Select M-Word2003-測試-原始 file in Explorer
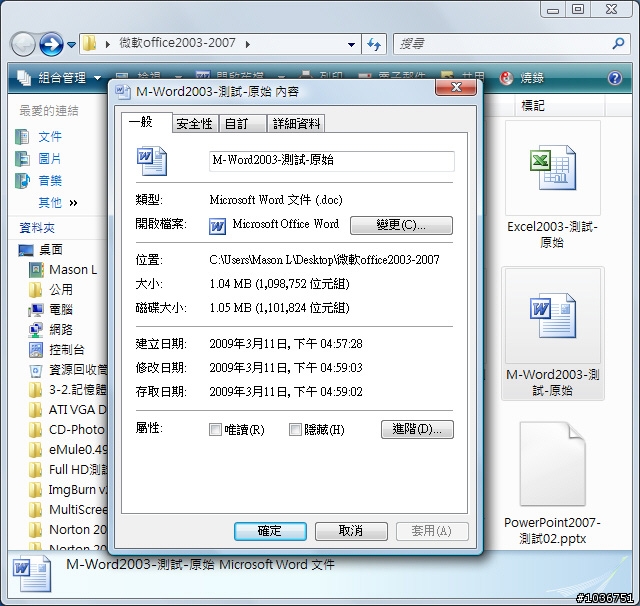The height and width of the screenshot is (606, 640). (553, 333)
